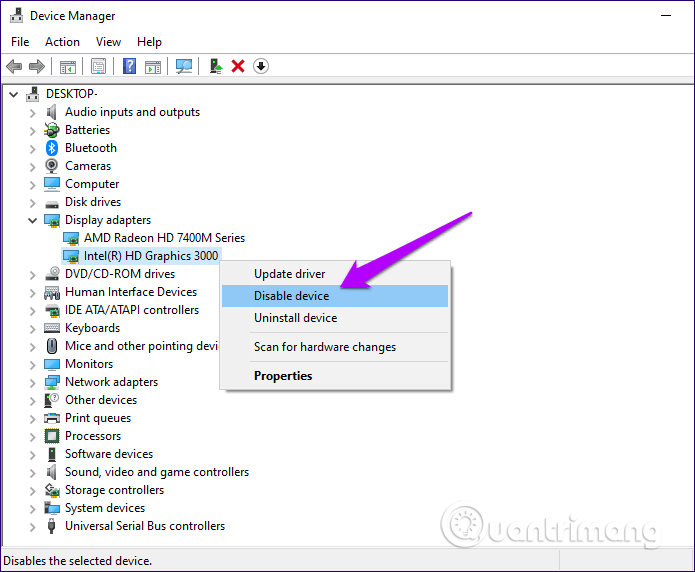The image size is (695, 572).
Task: Minimize the Device Manager window
Action: 666,16
